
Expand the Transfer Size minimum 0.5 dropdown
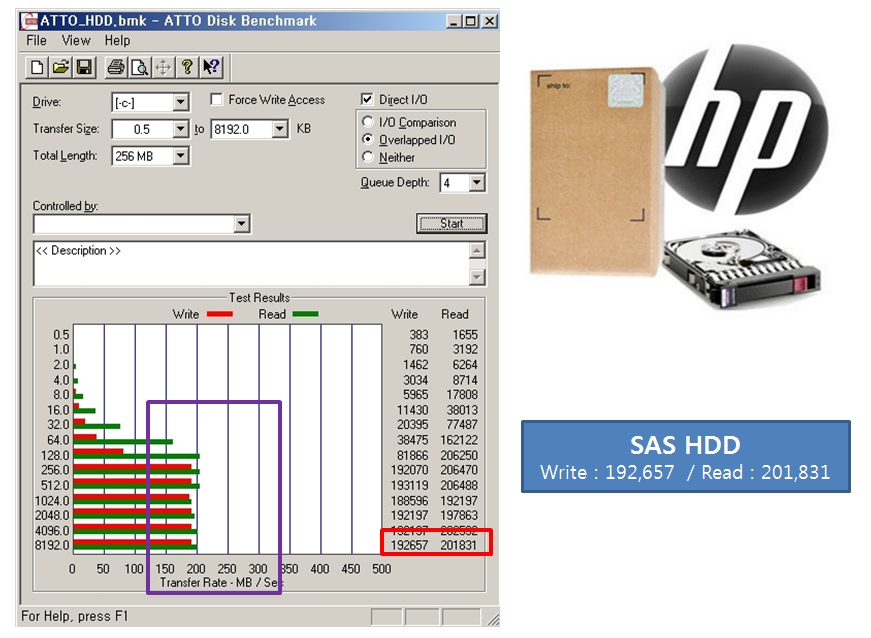tap(180, 129)
